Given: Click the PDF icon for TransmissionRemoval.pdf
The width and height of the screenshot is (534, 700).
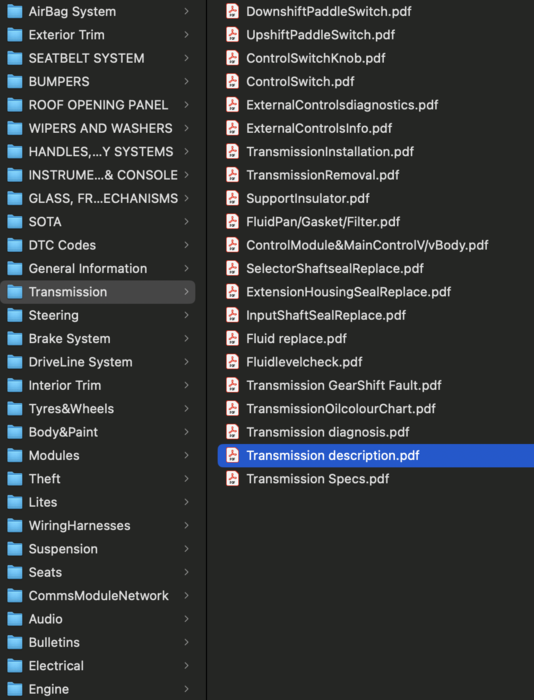Looking at the screenshot, I should click(x=232, y=175).
